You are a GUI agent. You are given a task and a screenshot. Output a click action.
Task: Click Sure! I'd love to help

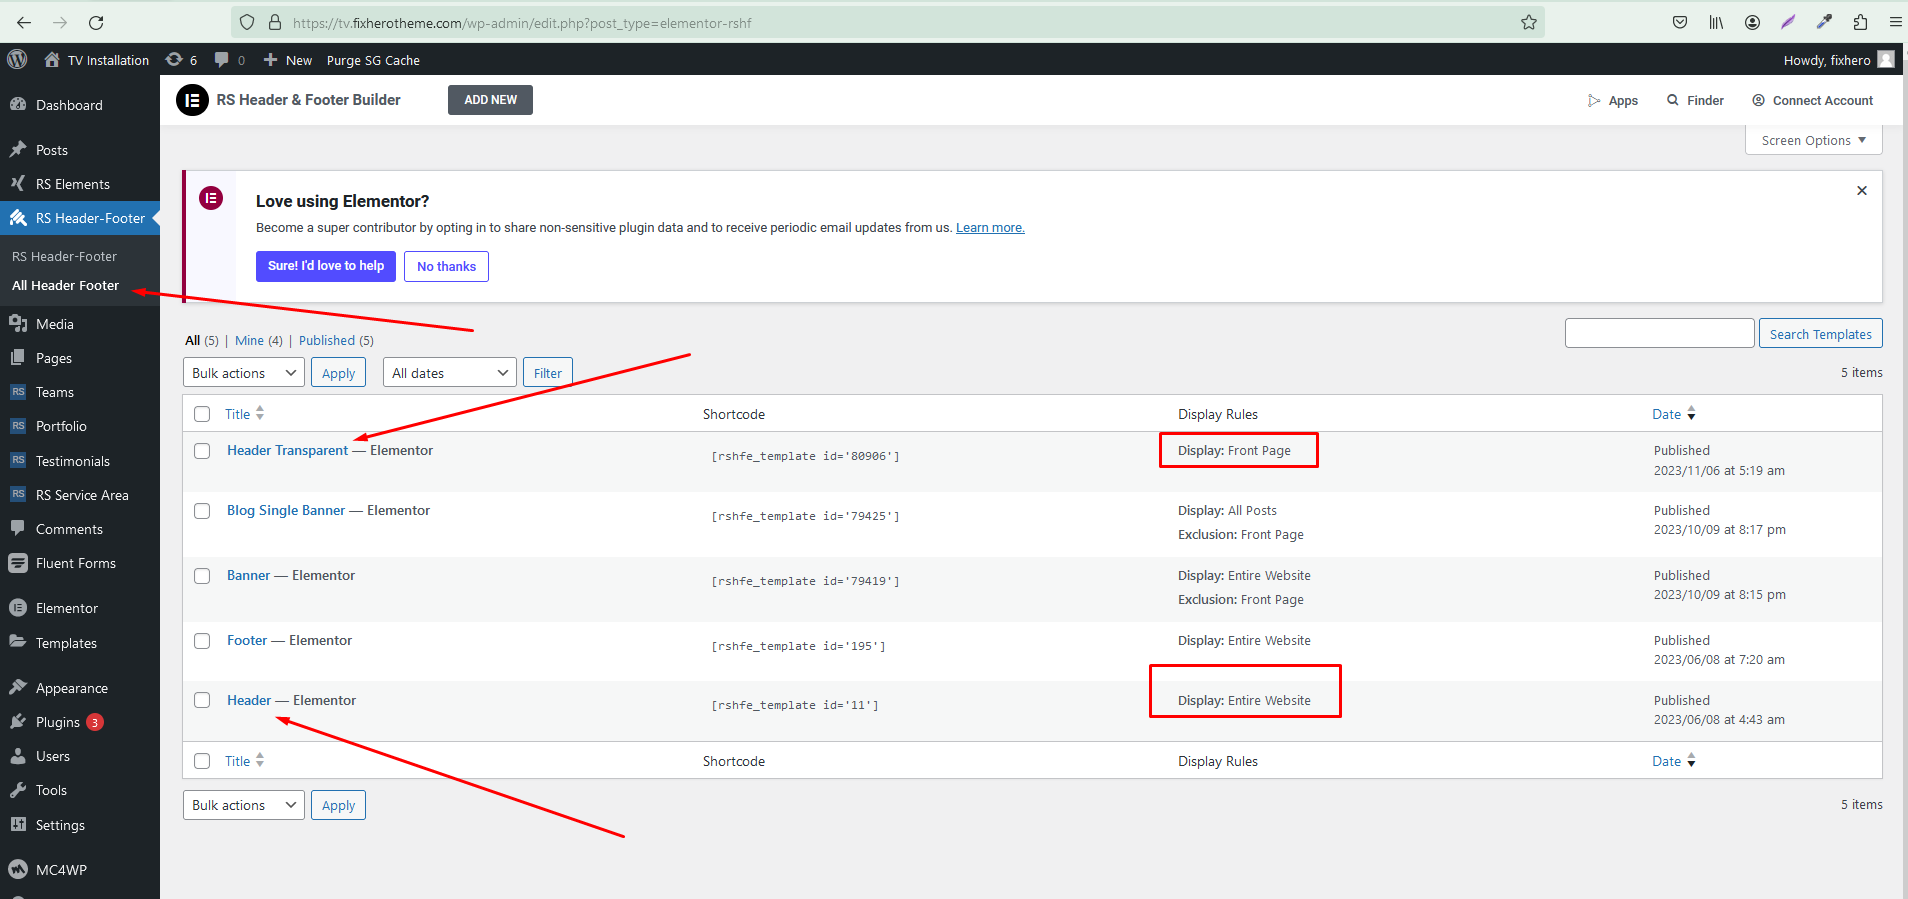pos(326,266)
